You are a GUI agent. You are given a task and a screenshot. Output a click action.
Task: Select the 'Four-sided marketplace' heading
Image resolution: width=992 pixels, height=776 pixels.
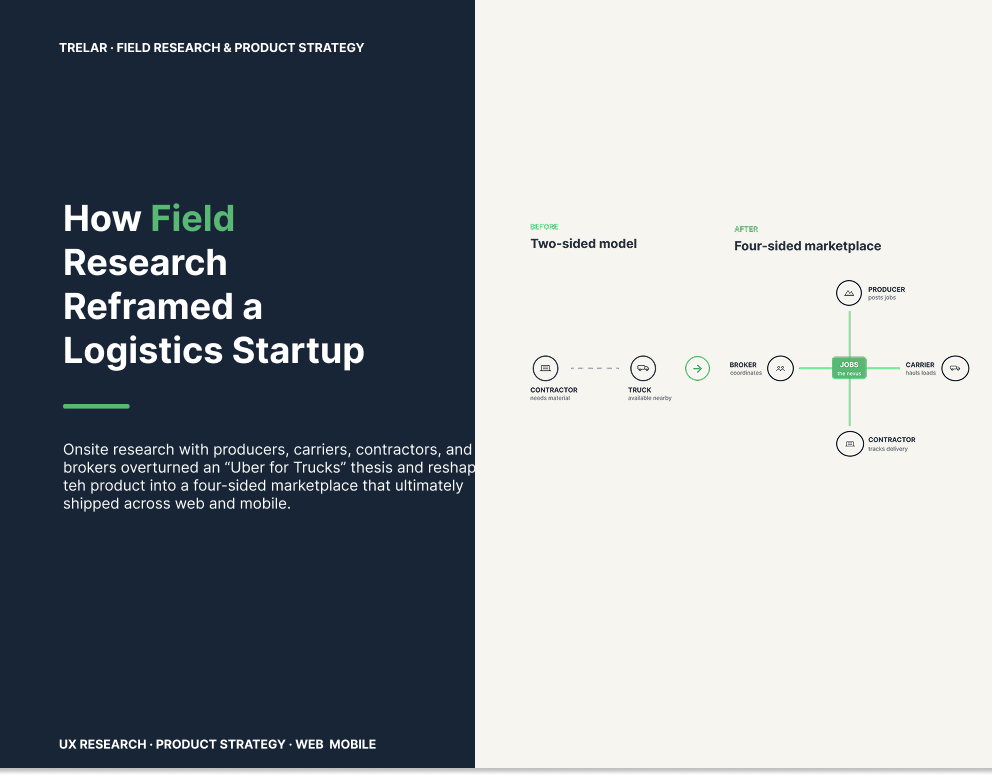tap(807, 246)
